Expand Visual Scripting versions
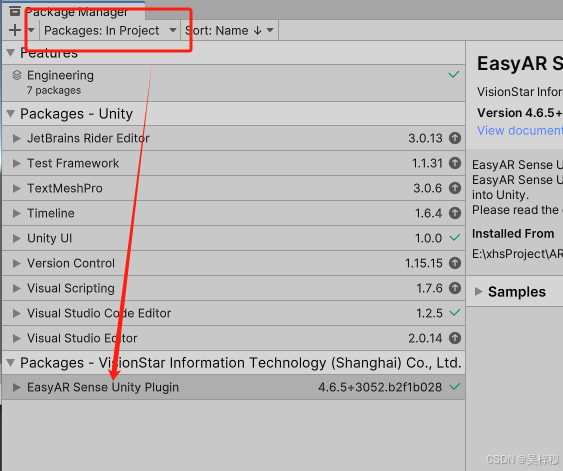Image resolution: width=563 pixels, height=471 pixels. click(17, 288)
